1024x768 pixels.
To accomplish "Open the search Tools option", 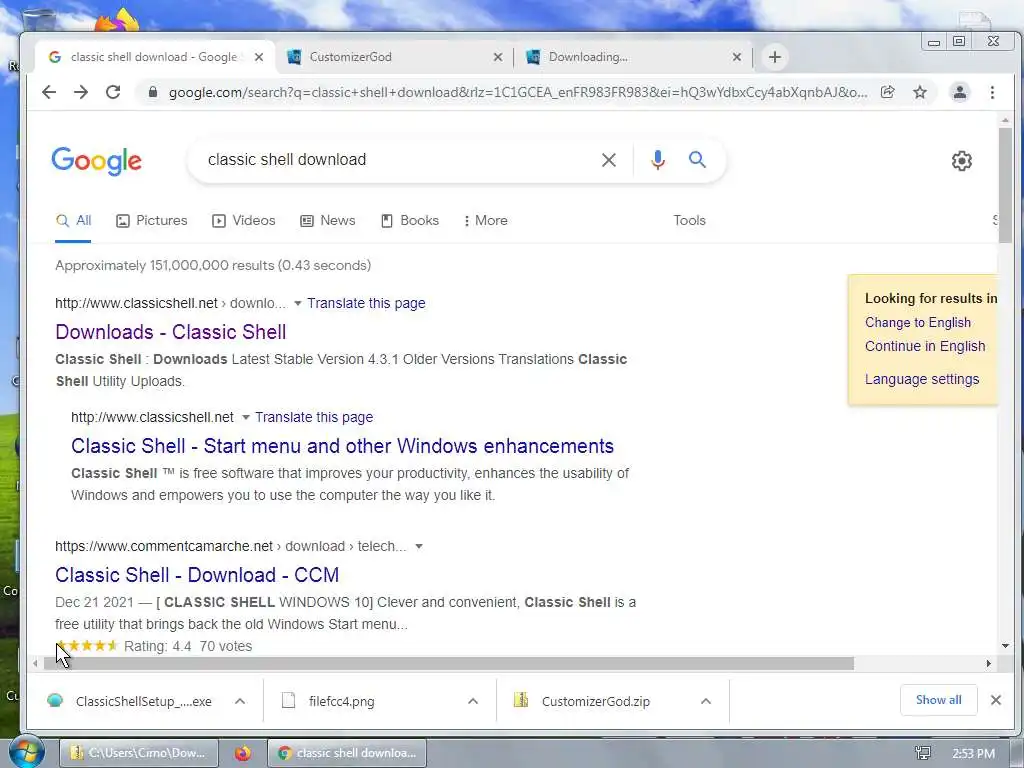I will pos(690,221).
